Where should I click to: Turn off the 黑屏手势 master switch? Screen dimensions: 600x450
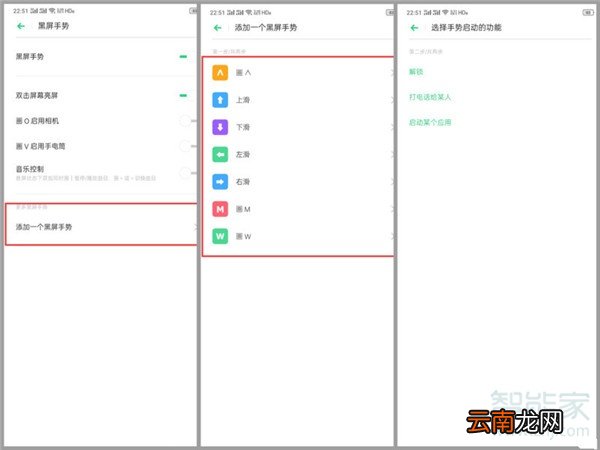pos(183,57)
